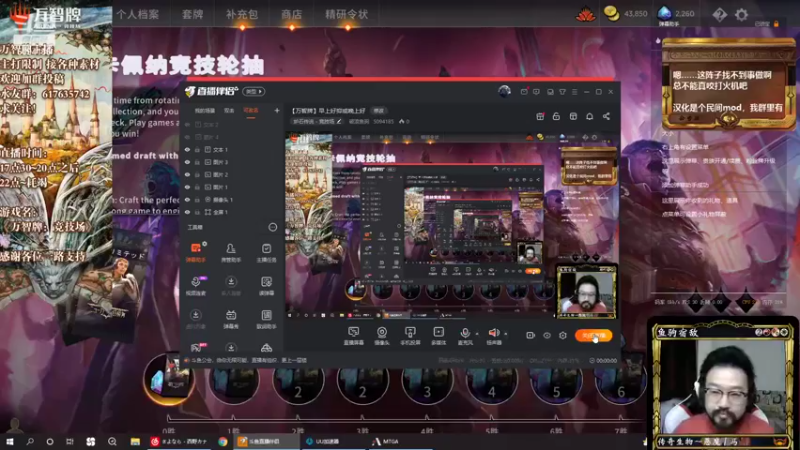Viewport: 800px width, 450px height.
Task: Add a 多媒体 media source
Action: click(438, 336)
